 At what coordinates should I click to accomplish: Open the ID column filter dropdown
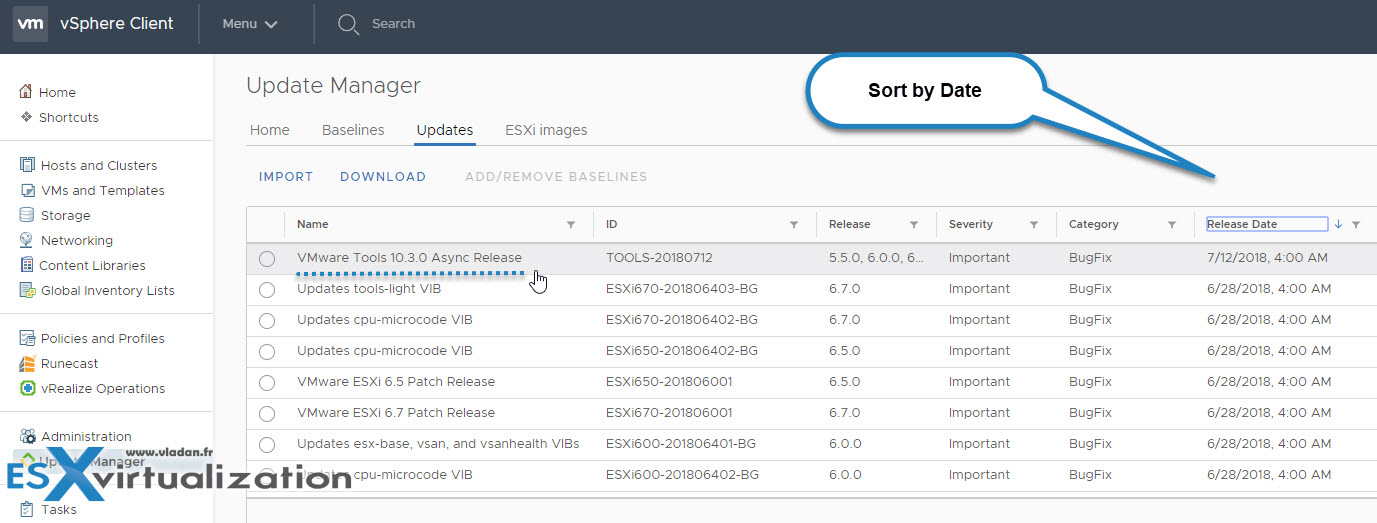click(x=794, y=225)
